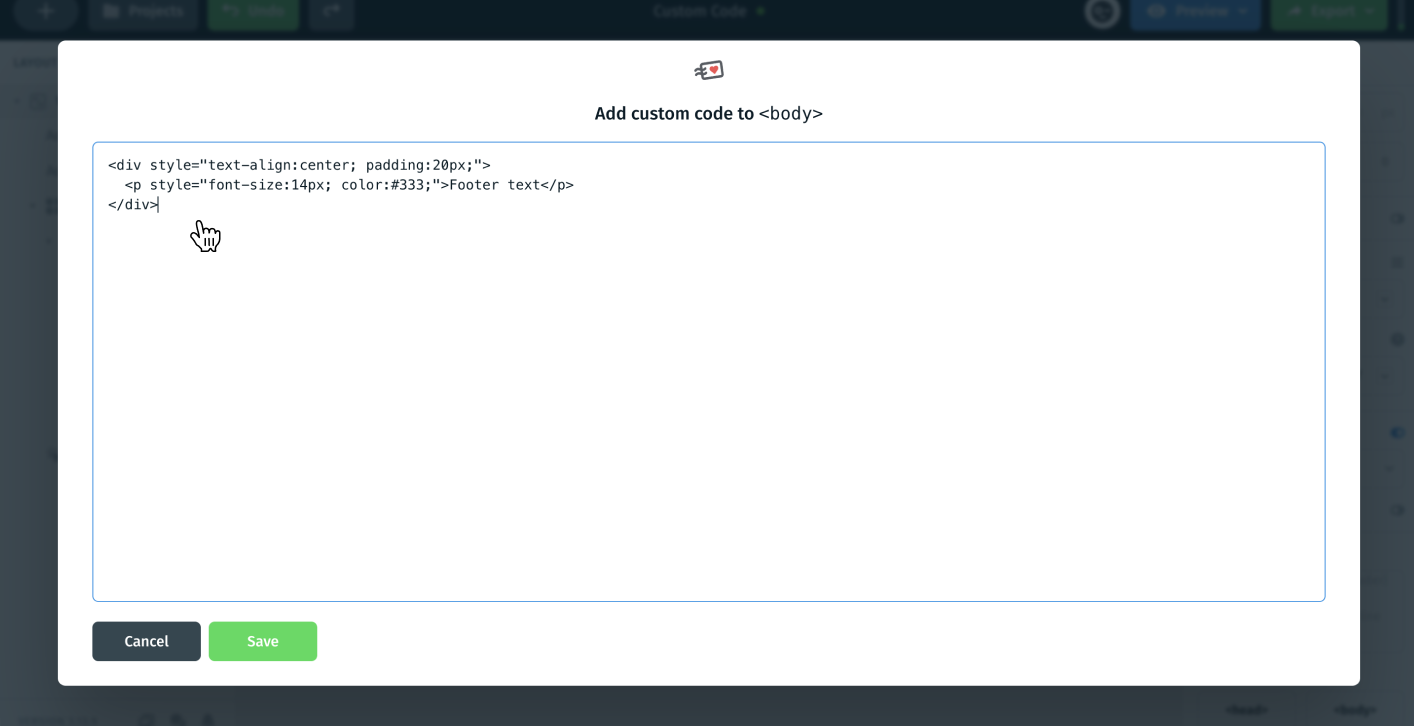Image resolution: width=1414 pixels, height=726 pixels.
Task: Open the green Export dropdown
Action: pyautogui.click(x=1329, y=12)
